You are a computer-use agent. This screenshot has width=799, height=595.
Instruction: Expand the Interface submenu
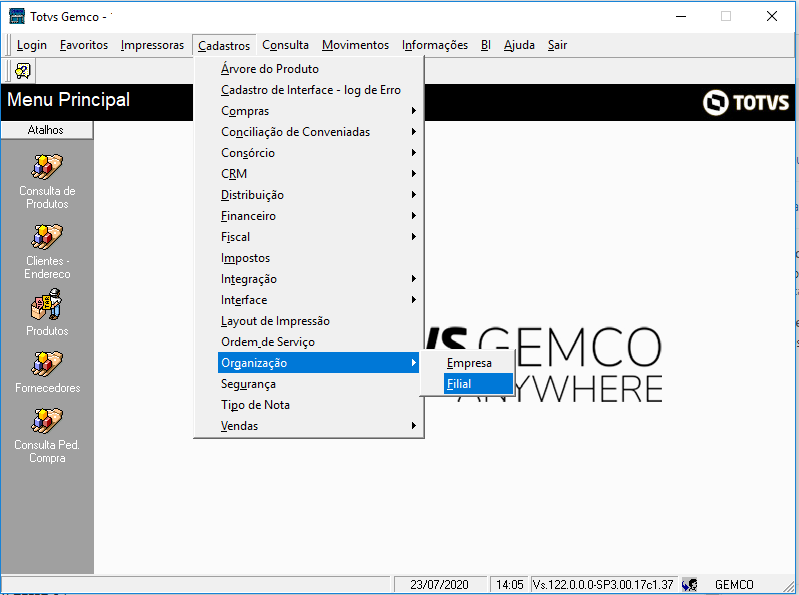click(318, 300)
